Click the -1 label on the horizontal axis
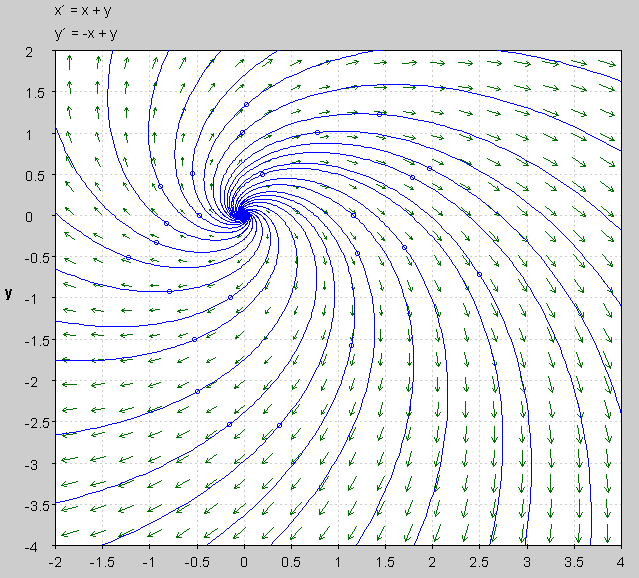 (149, 563)
